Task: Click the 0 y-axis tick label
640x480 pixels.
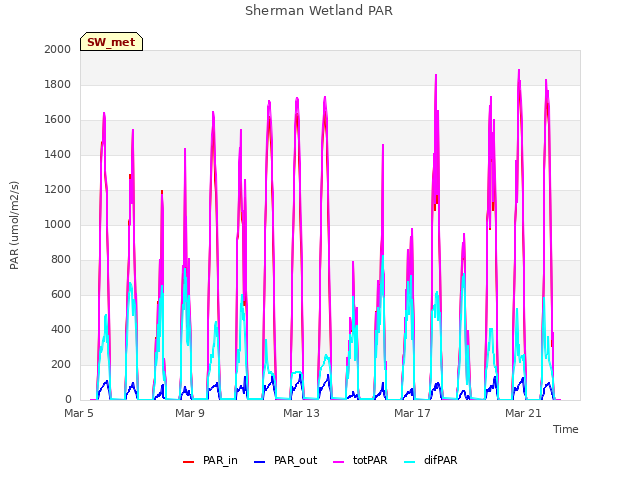Action: tap(68, 400)
